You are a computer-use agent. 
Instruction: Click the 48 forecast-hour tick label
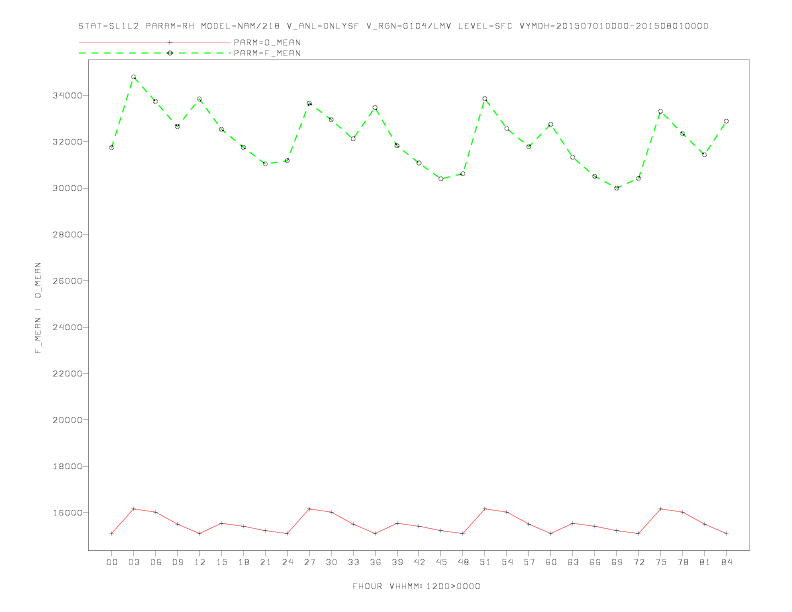click(463, 562)
